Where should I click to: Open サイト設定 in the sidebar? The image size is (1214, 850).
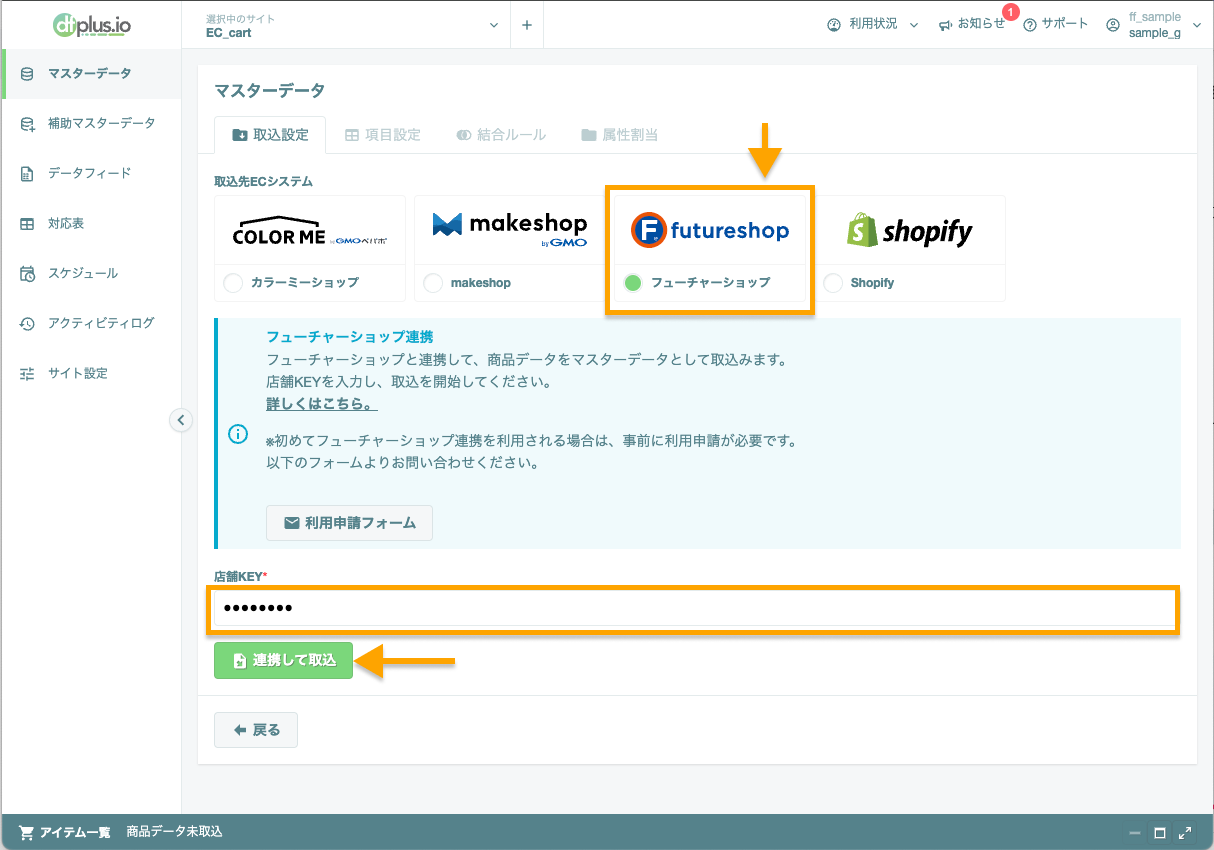pos(91,373)
